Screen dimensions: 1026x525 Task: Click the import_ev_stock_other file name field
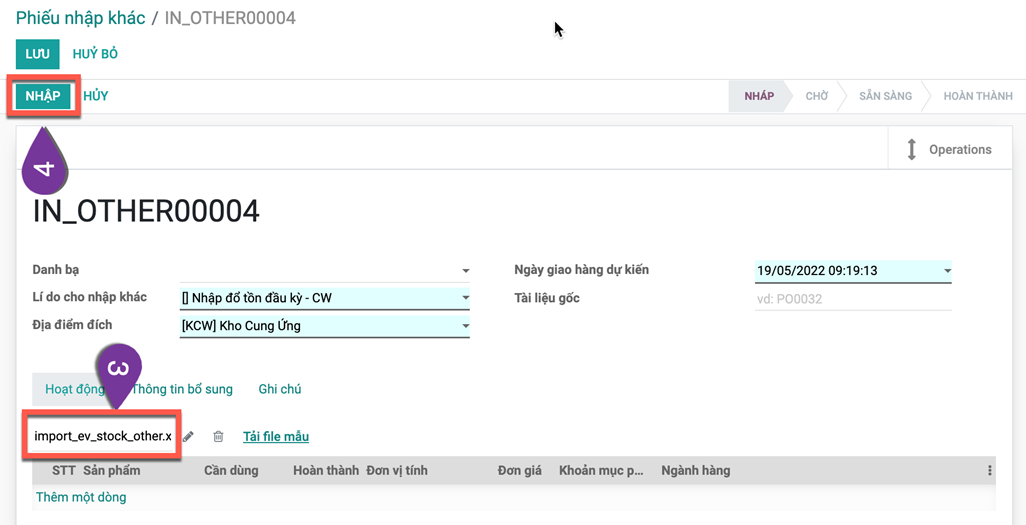[x=103, y=436]
